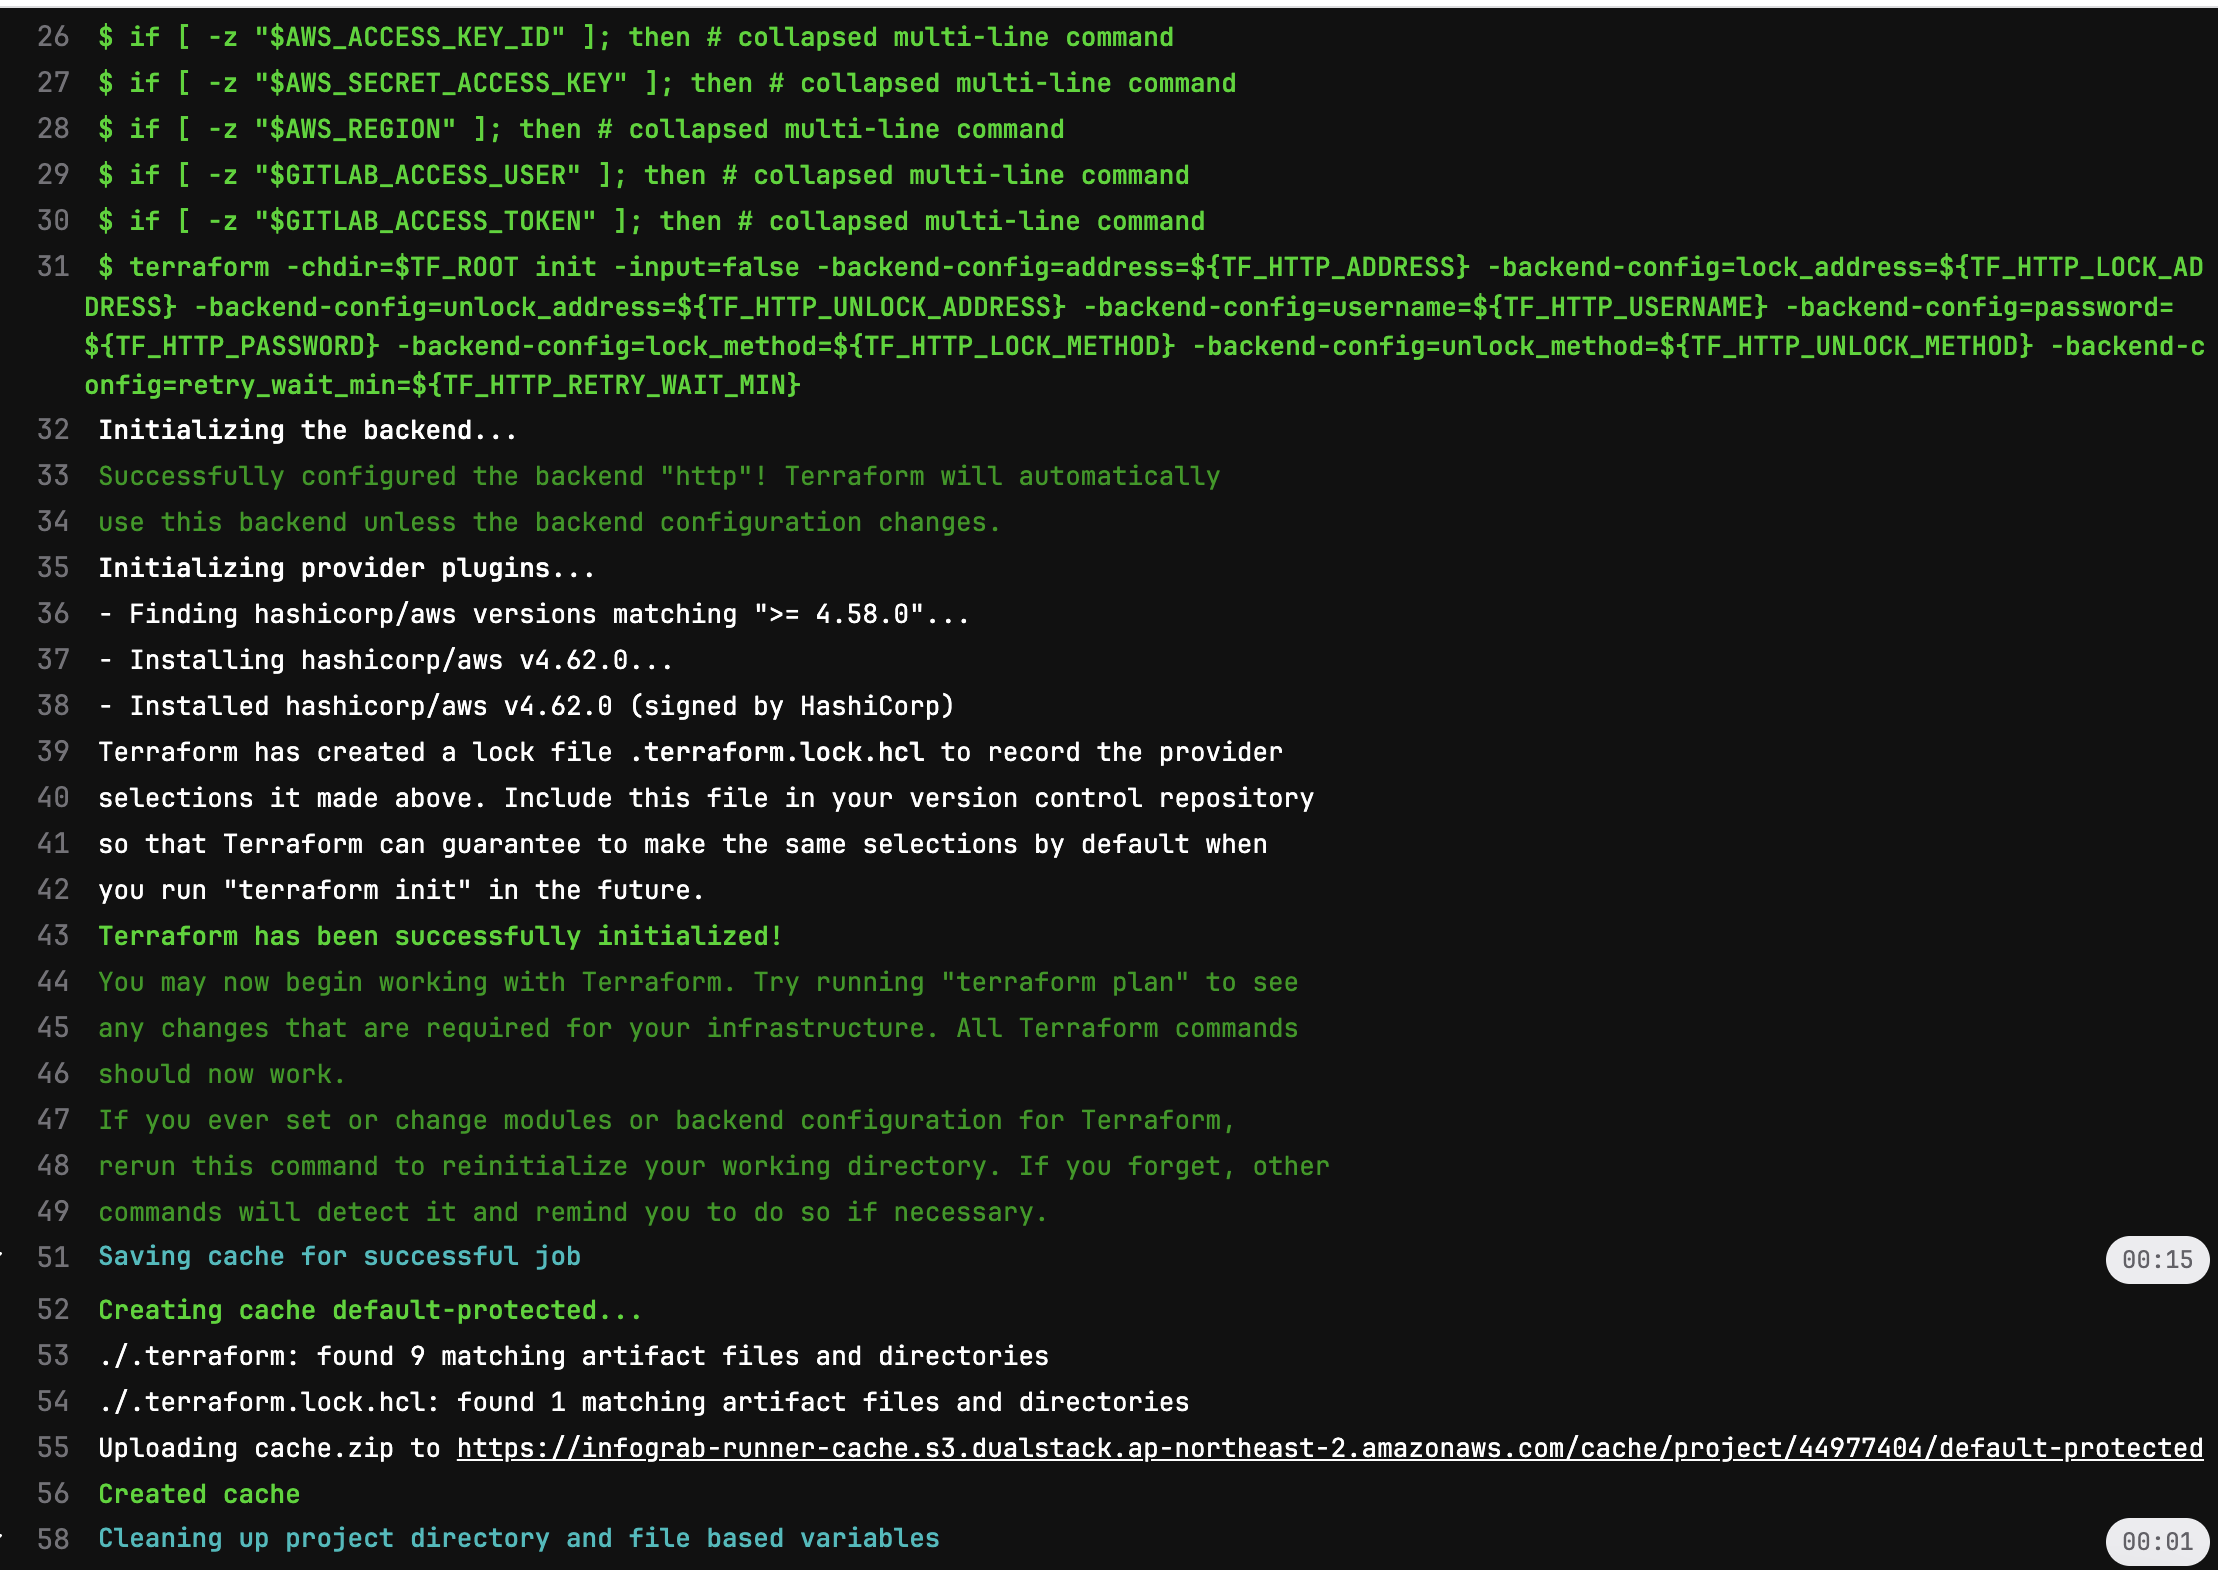Click './.terraform: found 9 matching artifact files' line
The image size is (2218, 1570).
tap(573, 1356)
